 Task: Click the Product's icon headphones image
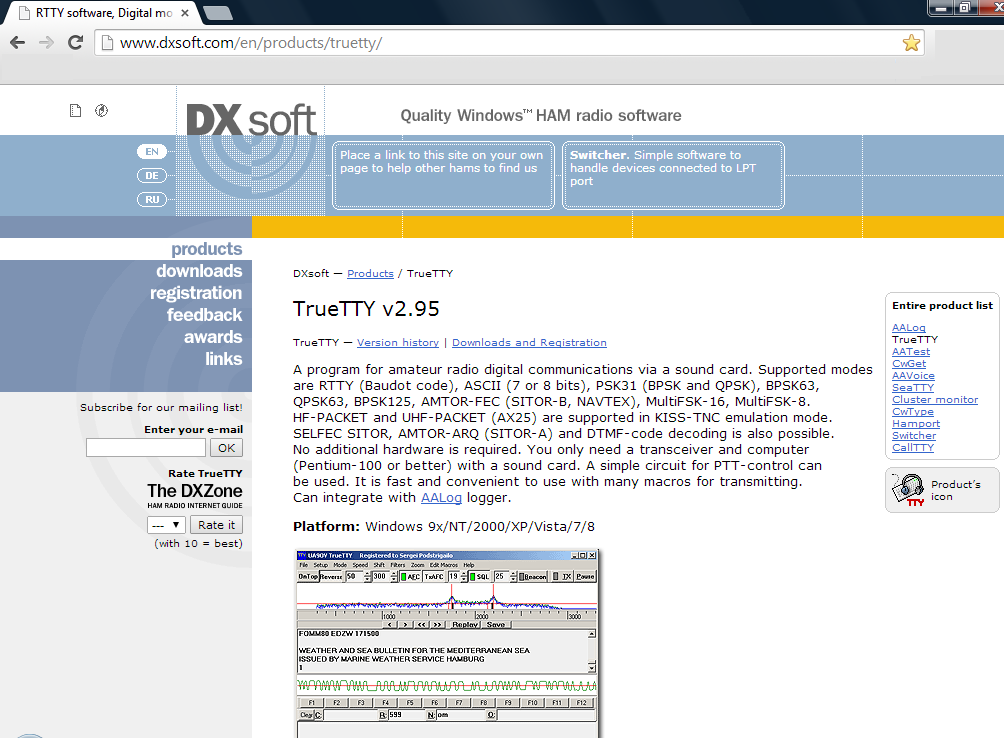point(909,491)
